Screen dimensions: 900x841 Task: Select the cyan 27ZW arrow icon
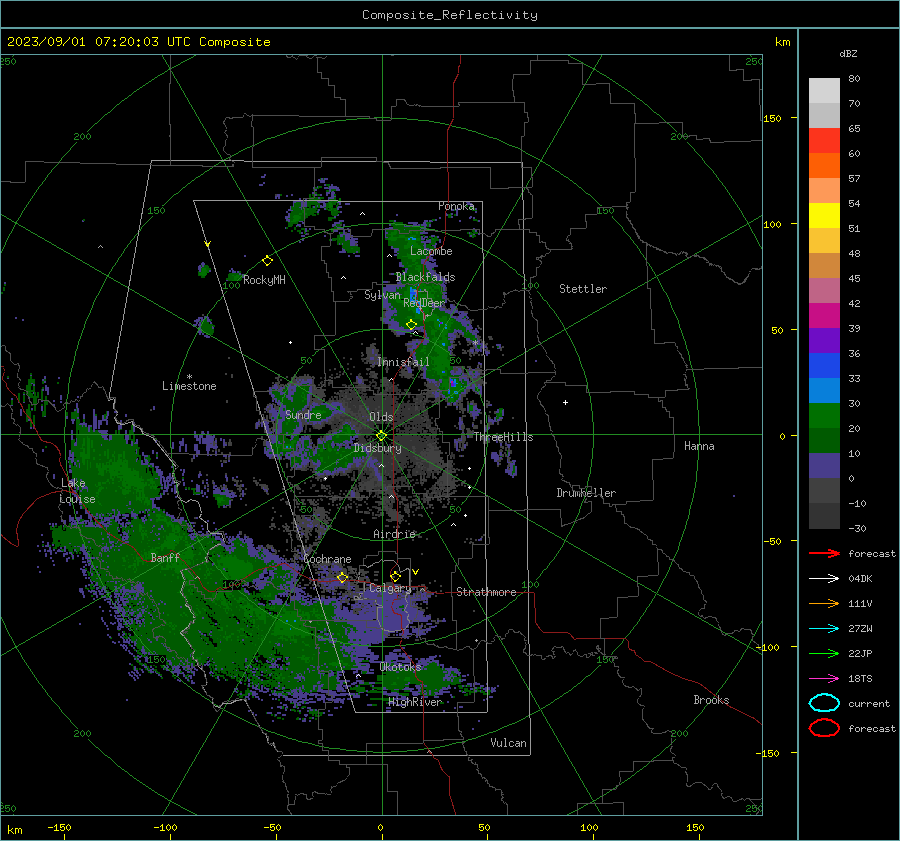[824, 629]
